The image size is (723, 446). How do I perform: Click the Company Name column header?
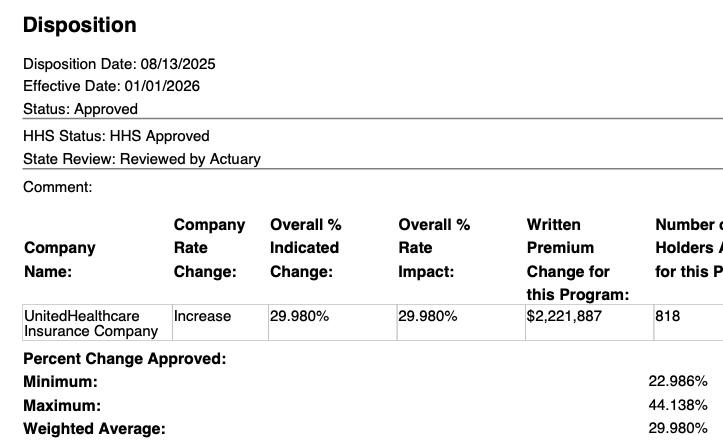point(60,259)
